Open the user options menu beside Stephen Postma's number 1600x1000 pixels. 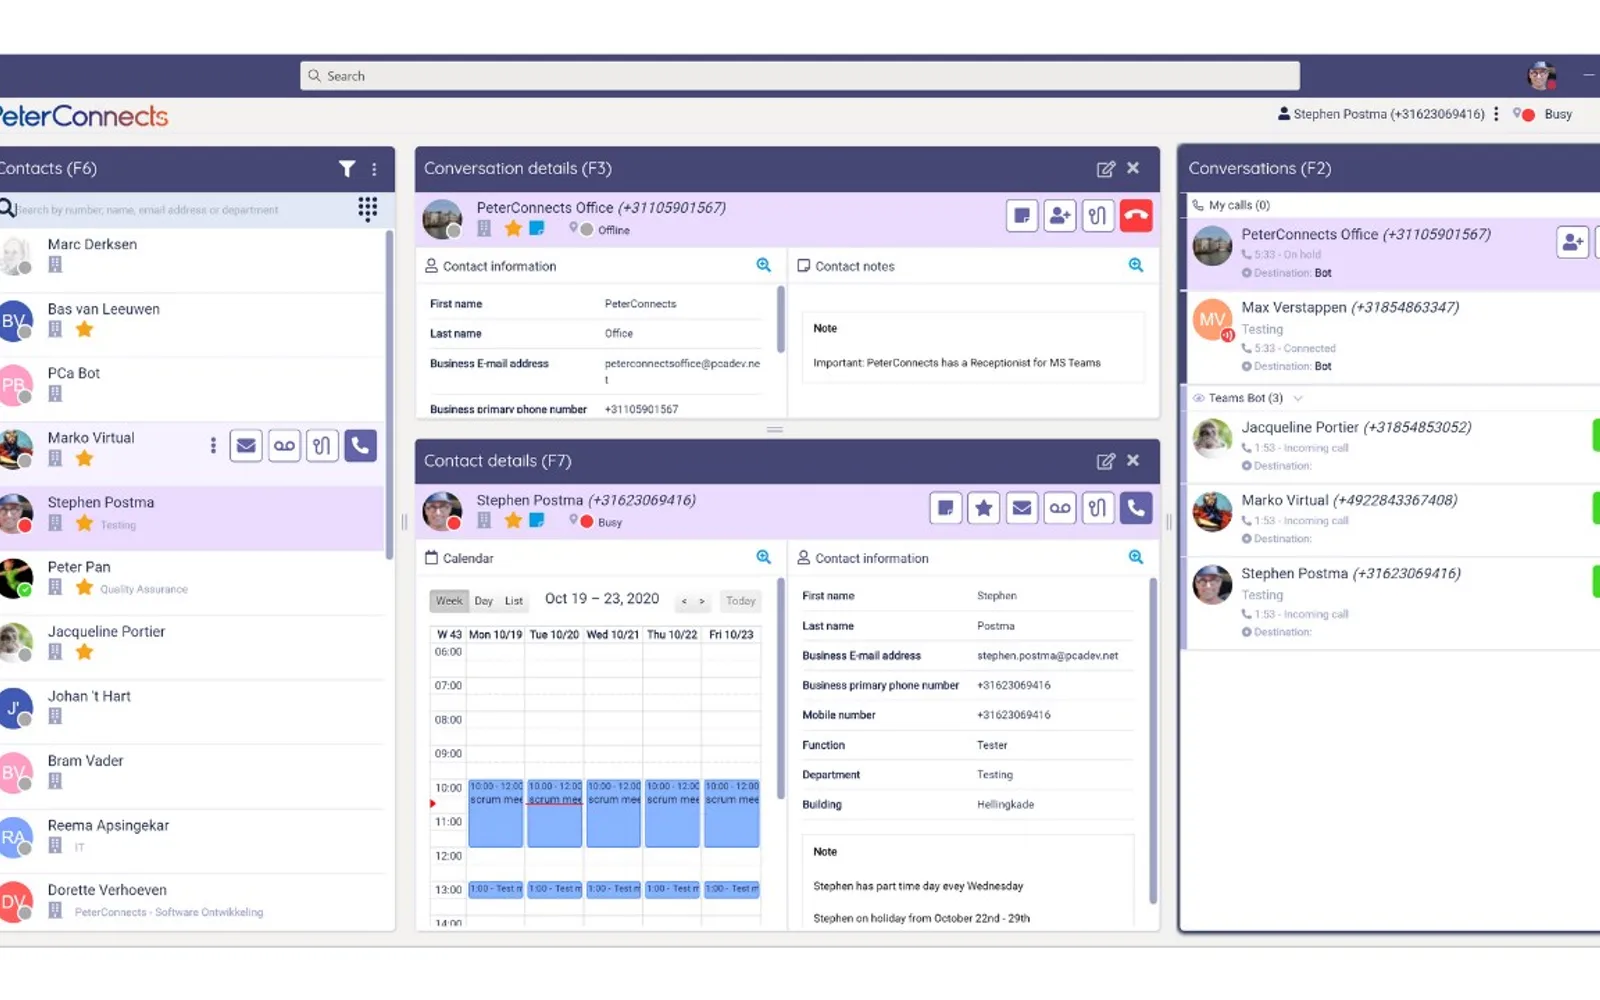coord(1496,114)
